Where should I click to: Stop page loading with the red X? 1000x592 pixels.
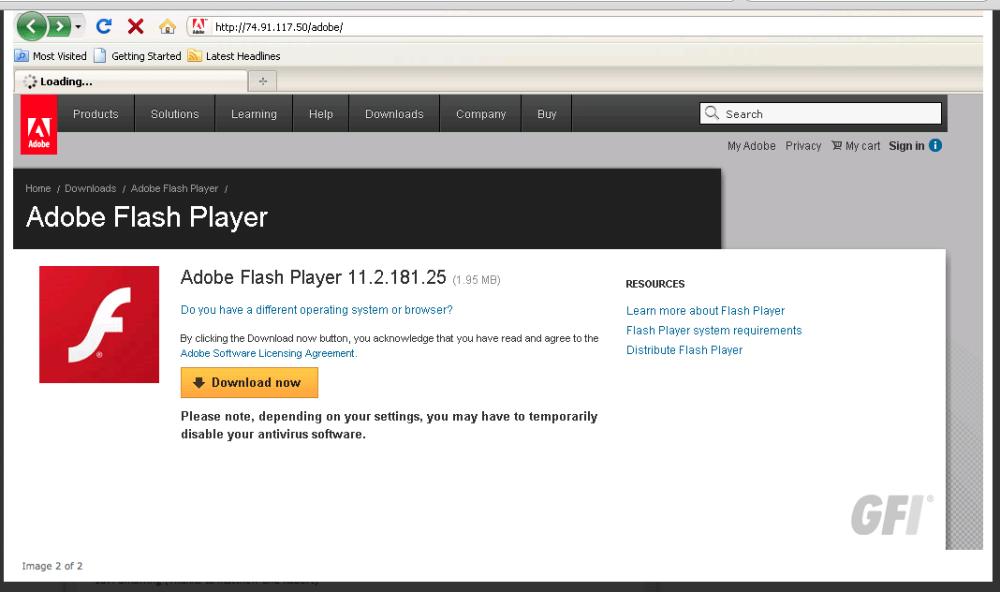tap(135, 26)
